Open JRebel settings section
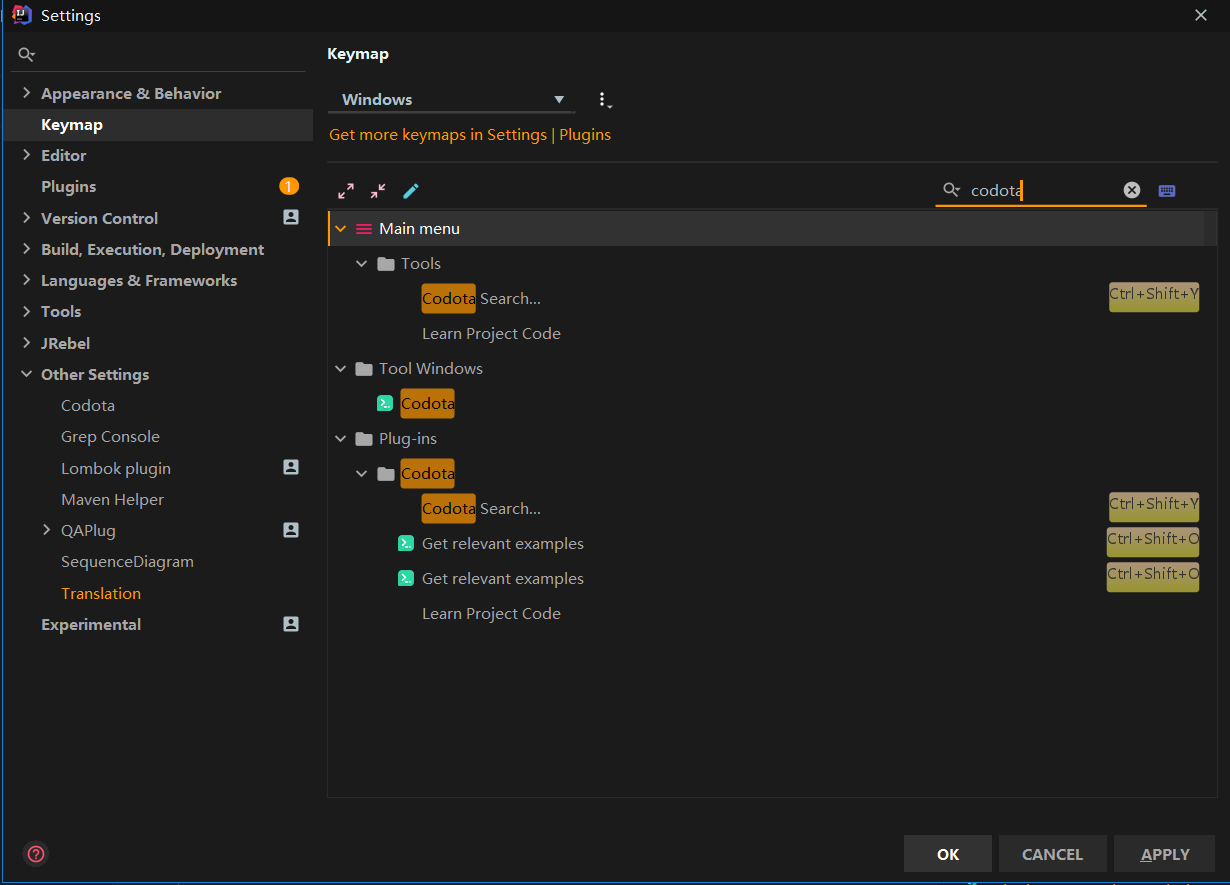The width and height of the screenshot is (1230, 885). (65, 343)
